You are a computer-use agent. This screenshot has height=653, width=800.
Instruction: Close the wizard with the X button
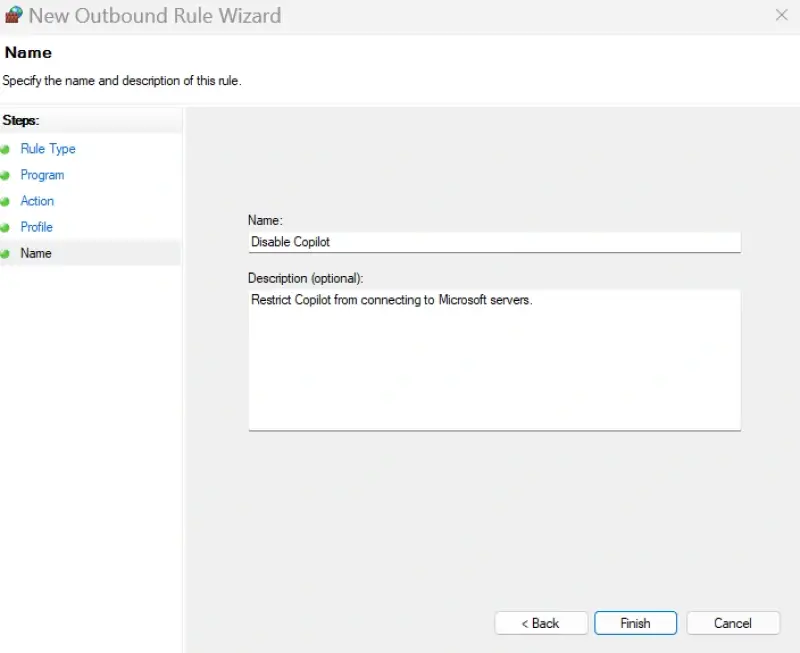click(x=783, y=15)
